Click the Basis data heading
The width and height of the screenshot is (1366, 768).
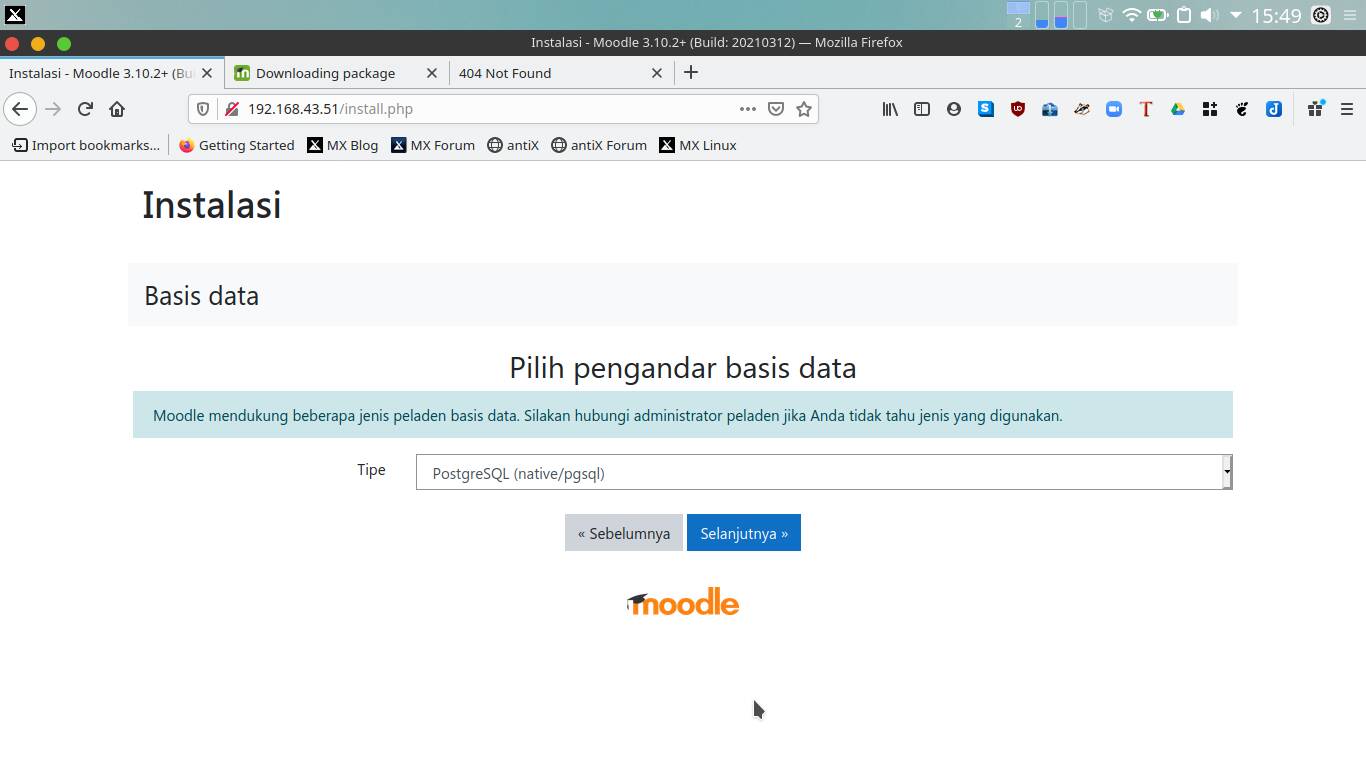click(201, 296)
